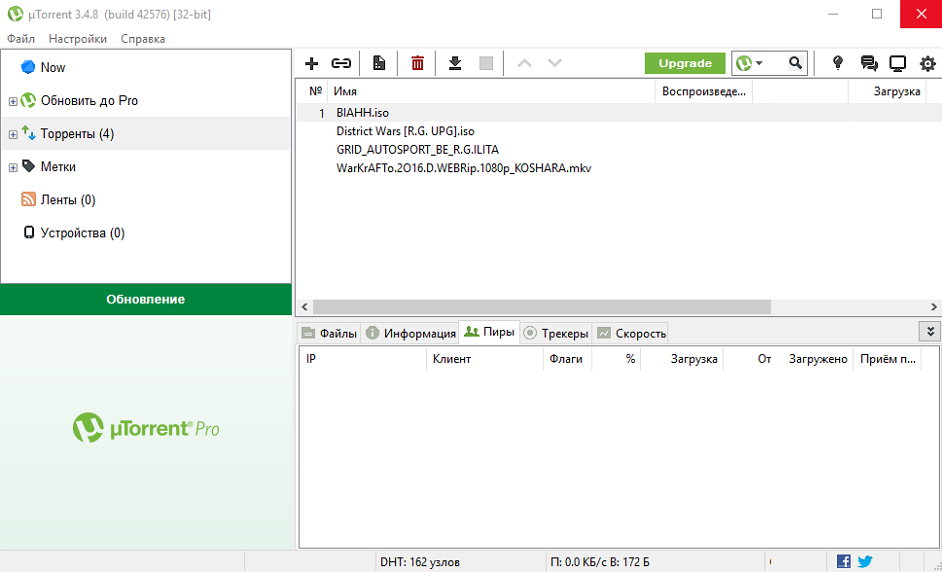Open Preferences gear icon

[x=928, y=63]
